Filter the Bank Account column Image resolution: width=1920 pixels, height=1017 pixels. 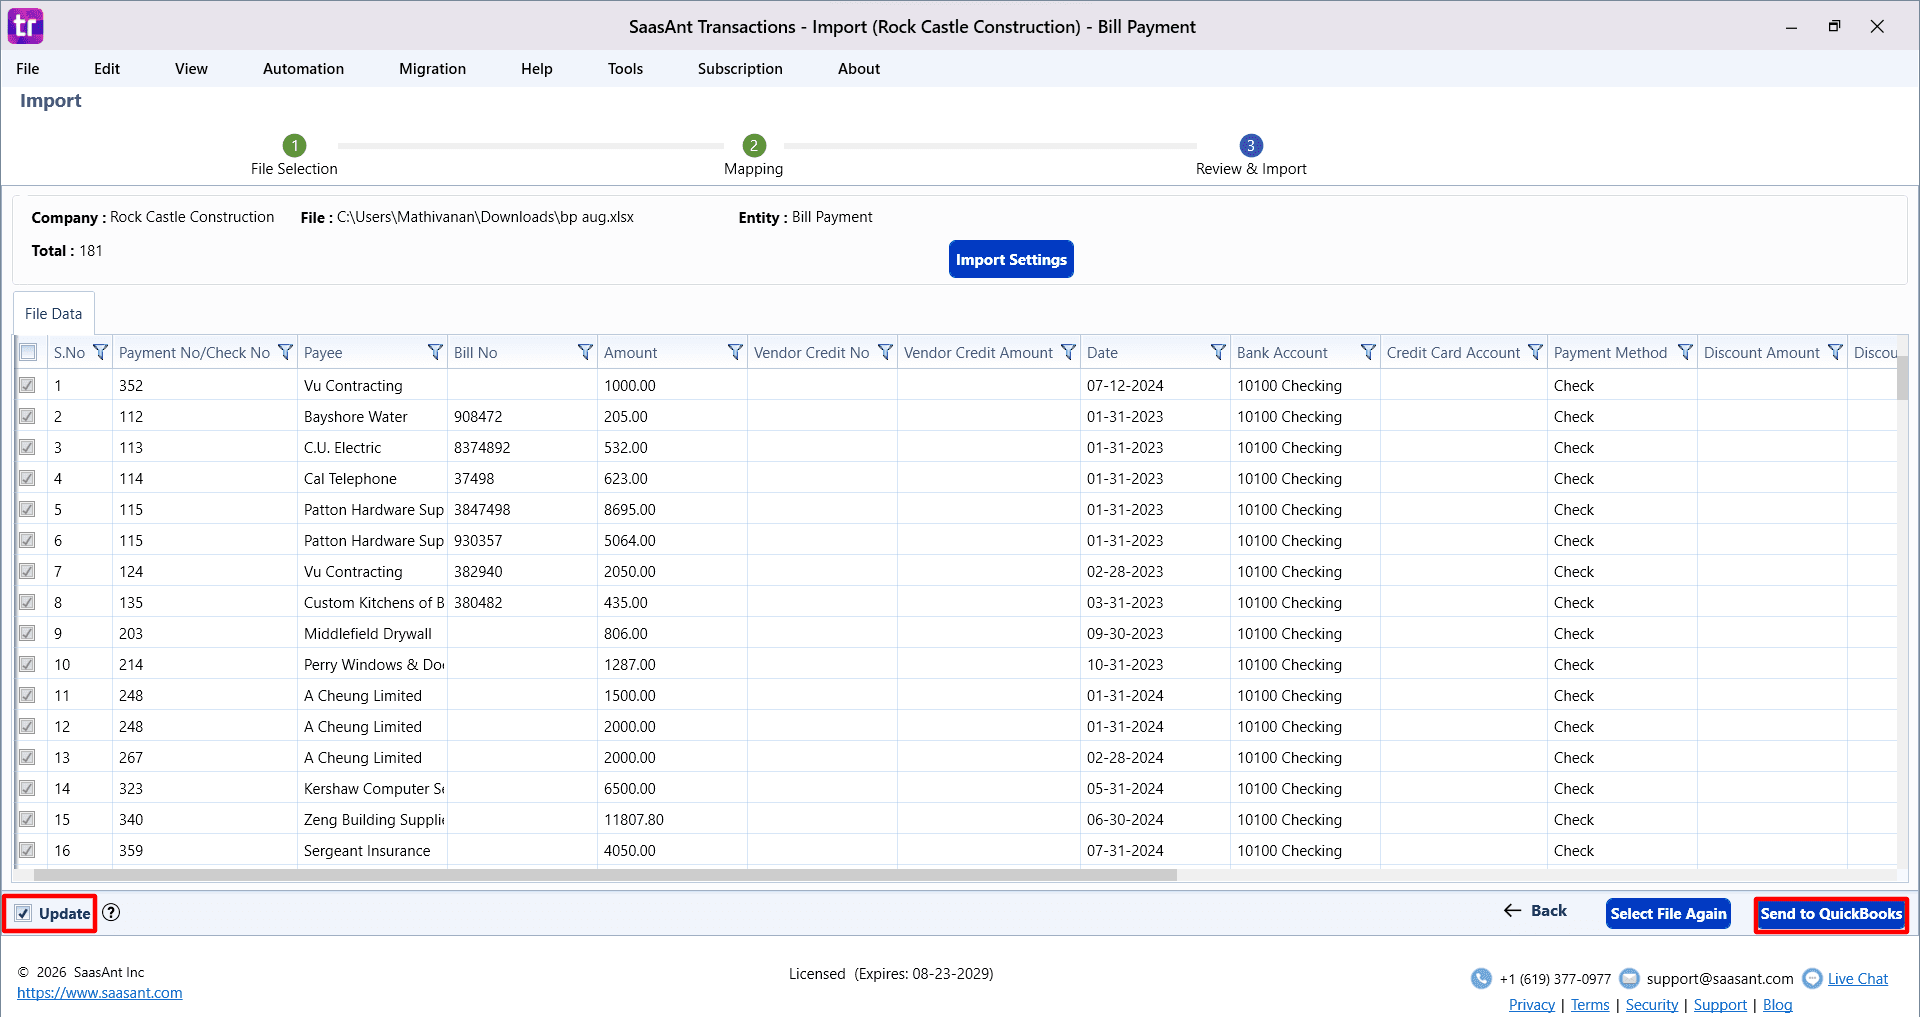click(x=1368, y=352)
